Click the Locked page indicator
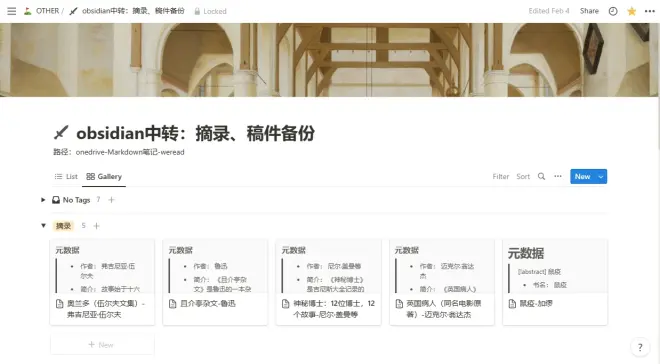The height and width of the screenshot is (364, 660). pos(210,11)
